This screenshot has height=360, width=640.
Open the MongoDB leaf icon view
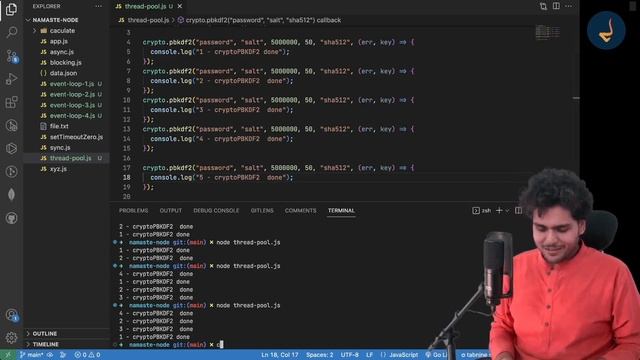(x=11, y=195)
